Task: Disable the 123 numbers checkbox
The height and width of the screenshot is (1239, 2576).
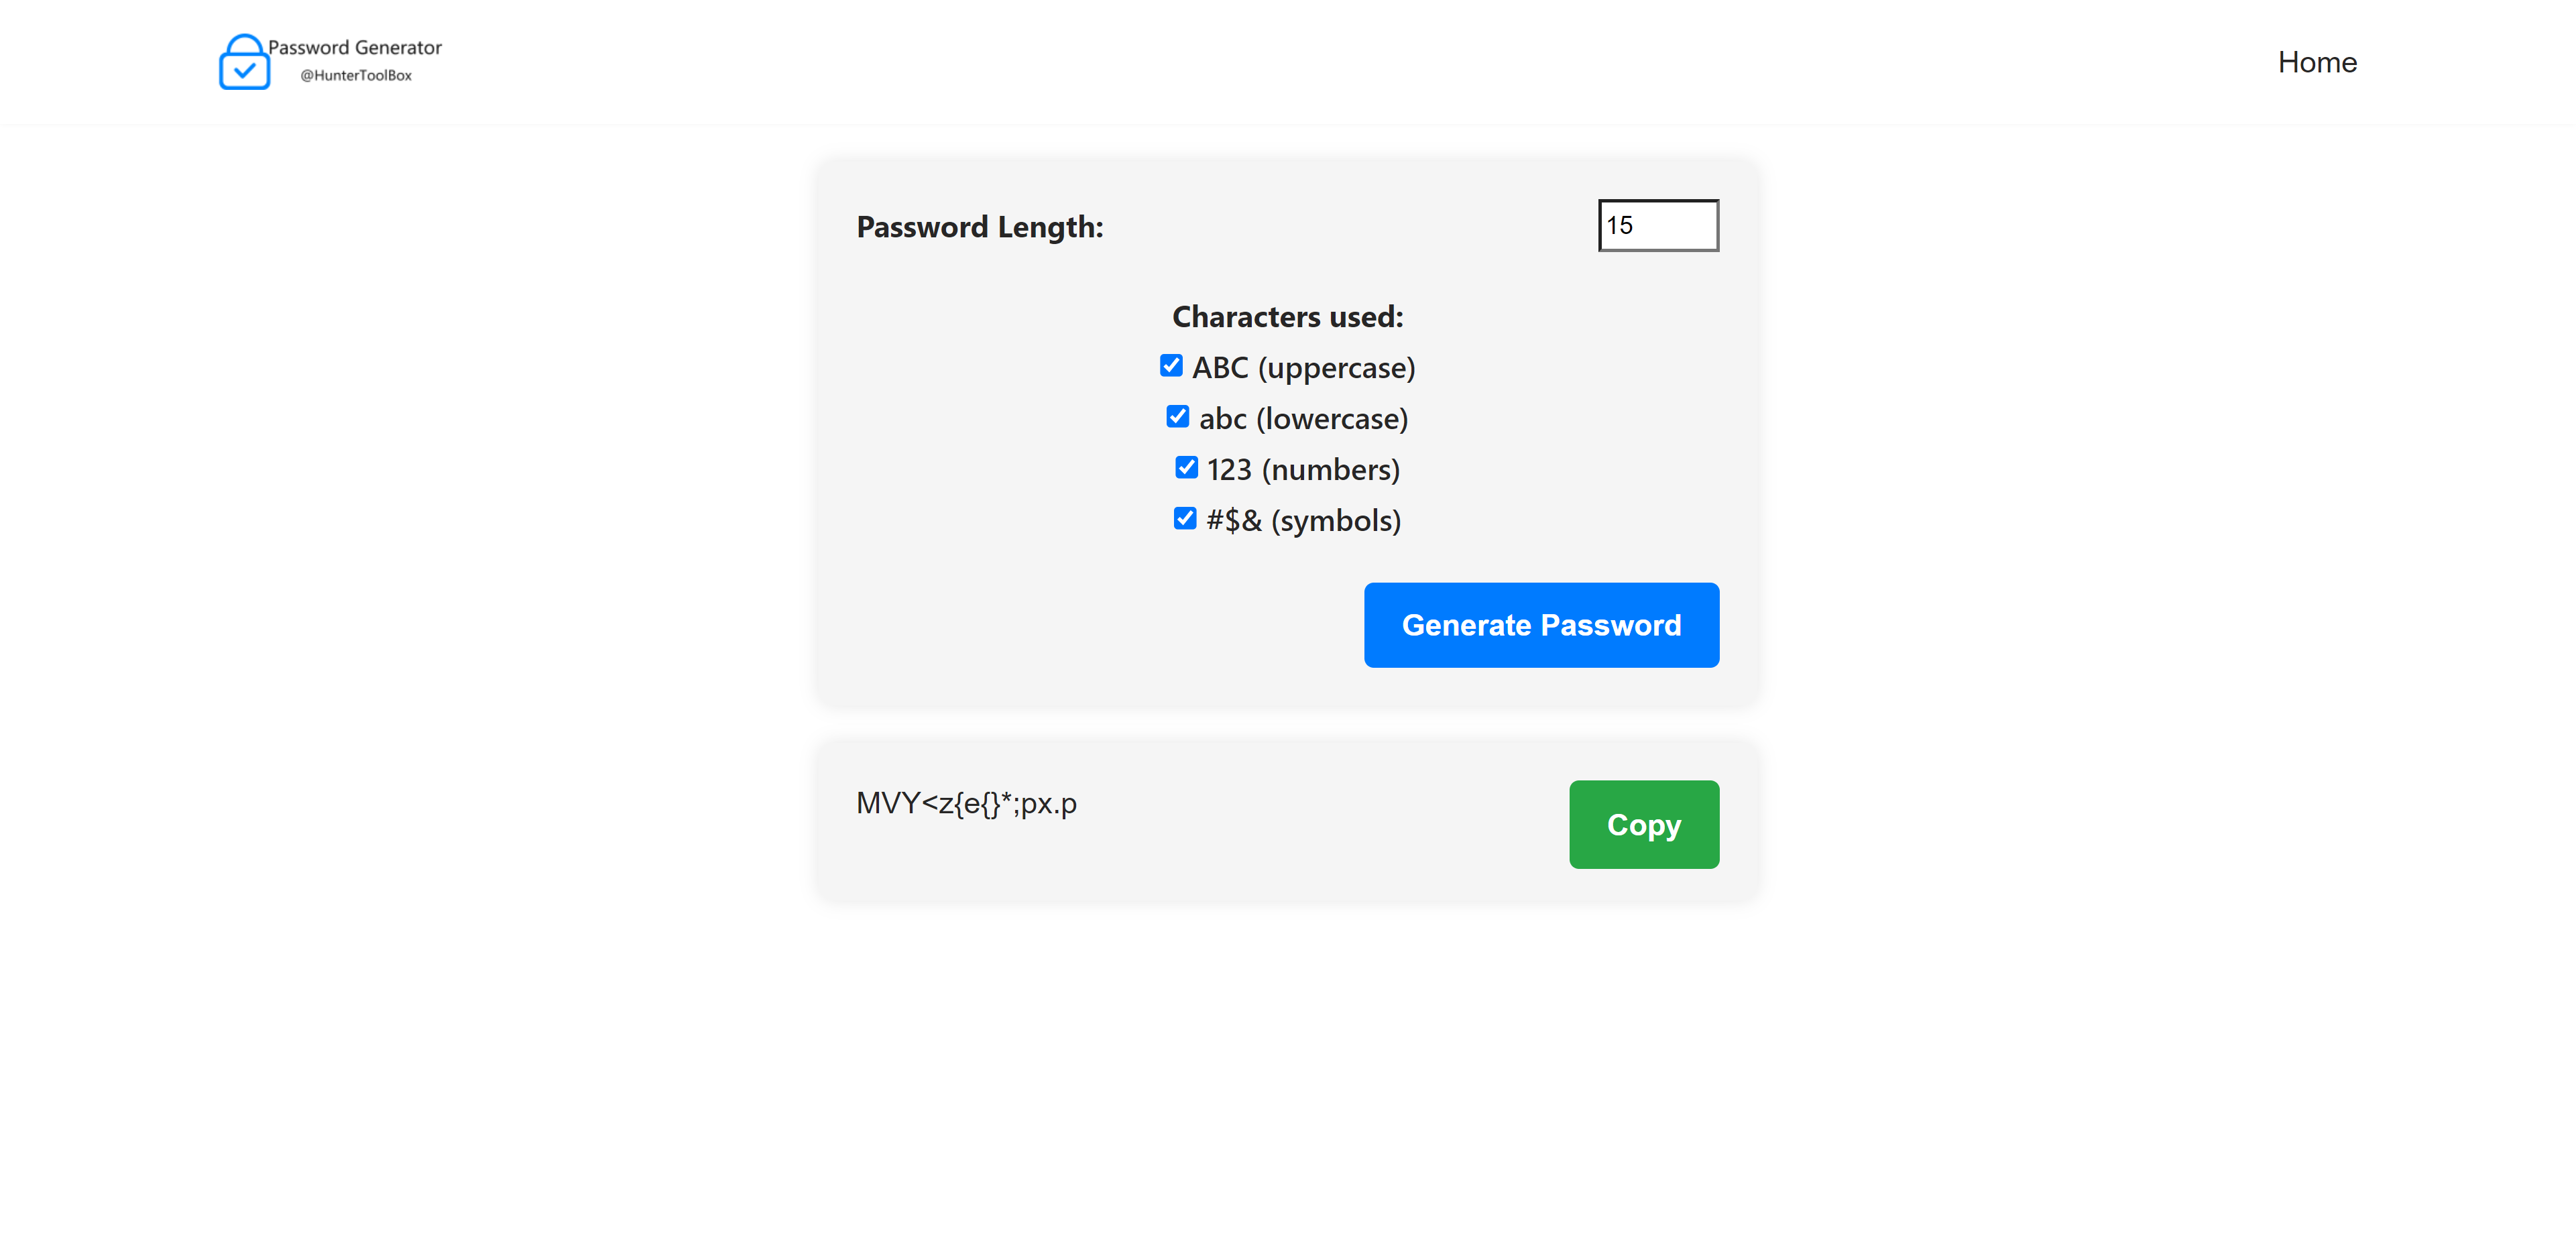Action: [1186, 468]
